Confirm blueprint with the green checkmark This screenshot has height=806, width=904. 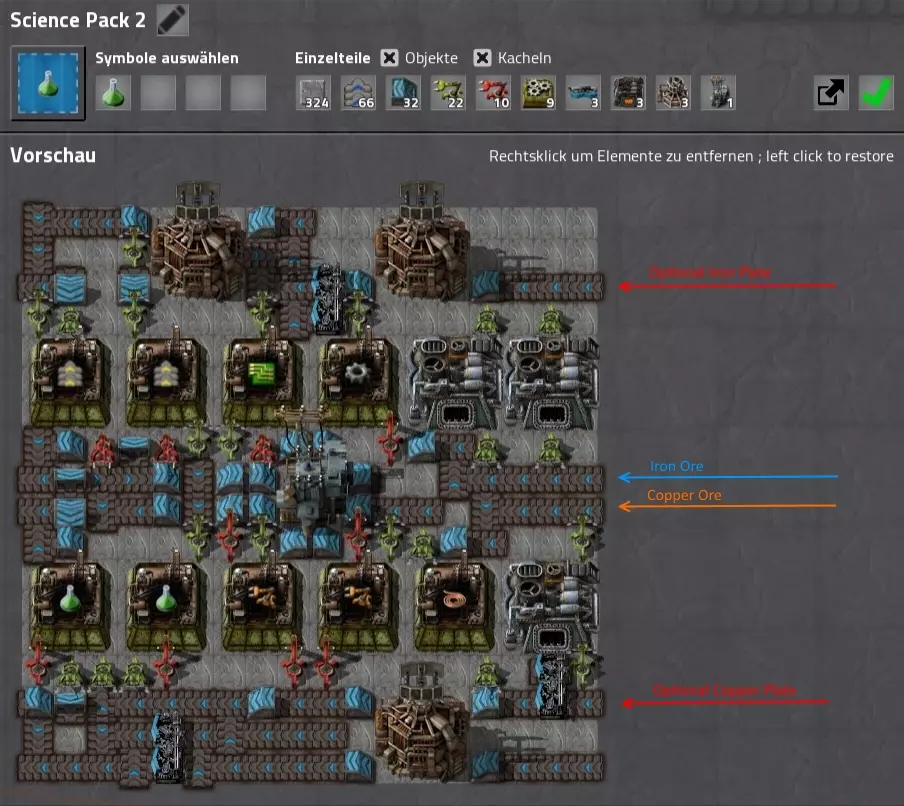coord(876,92)
